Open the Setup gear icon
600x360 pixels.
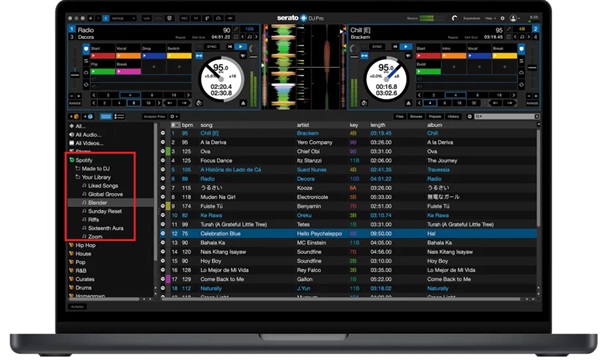tap(502, 18)
